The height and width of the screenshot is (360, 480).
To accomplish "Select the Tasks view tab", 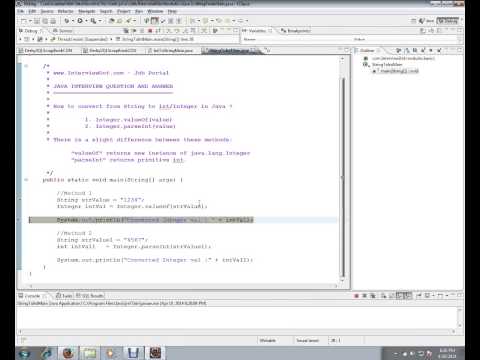I will point(64,296).
